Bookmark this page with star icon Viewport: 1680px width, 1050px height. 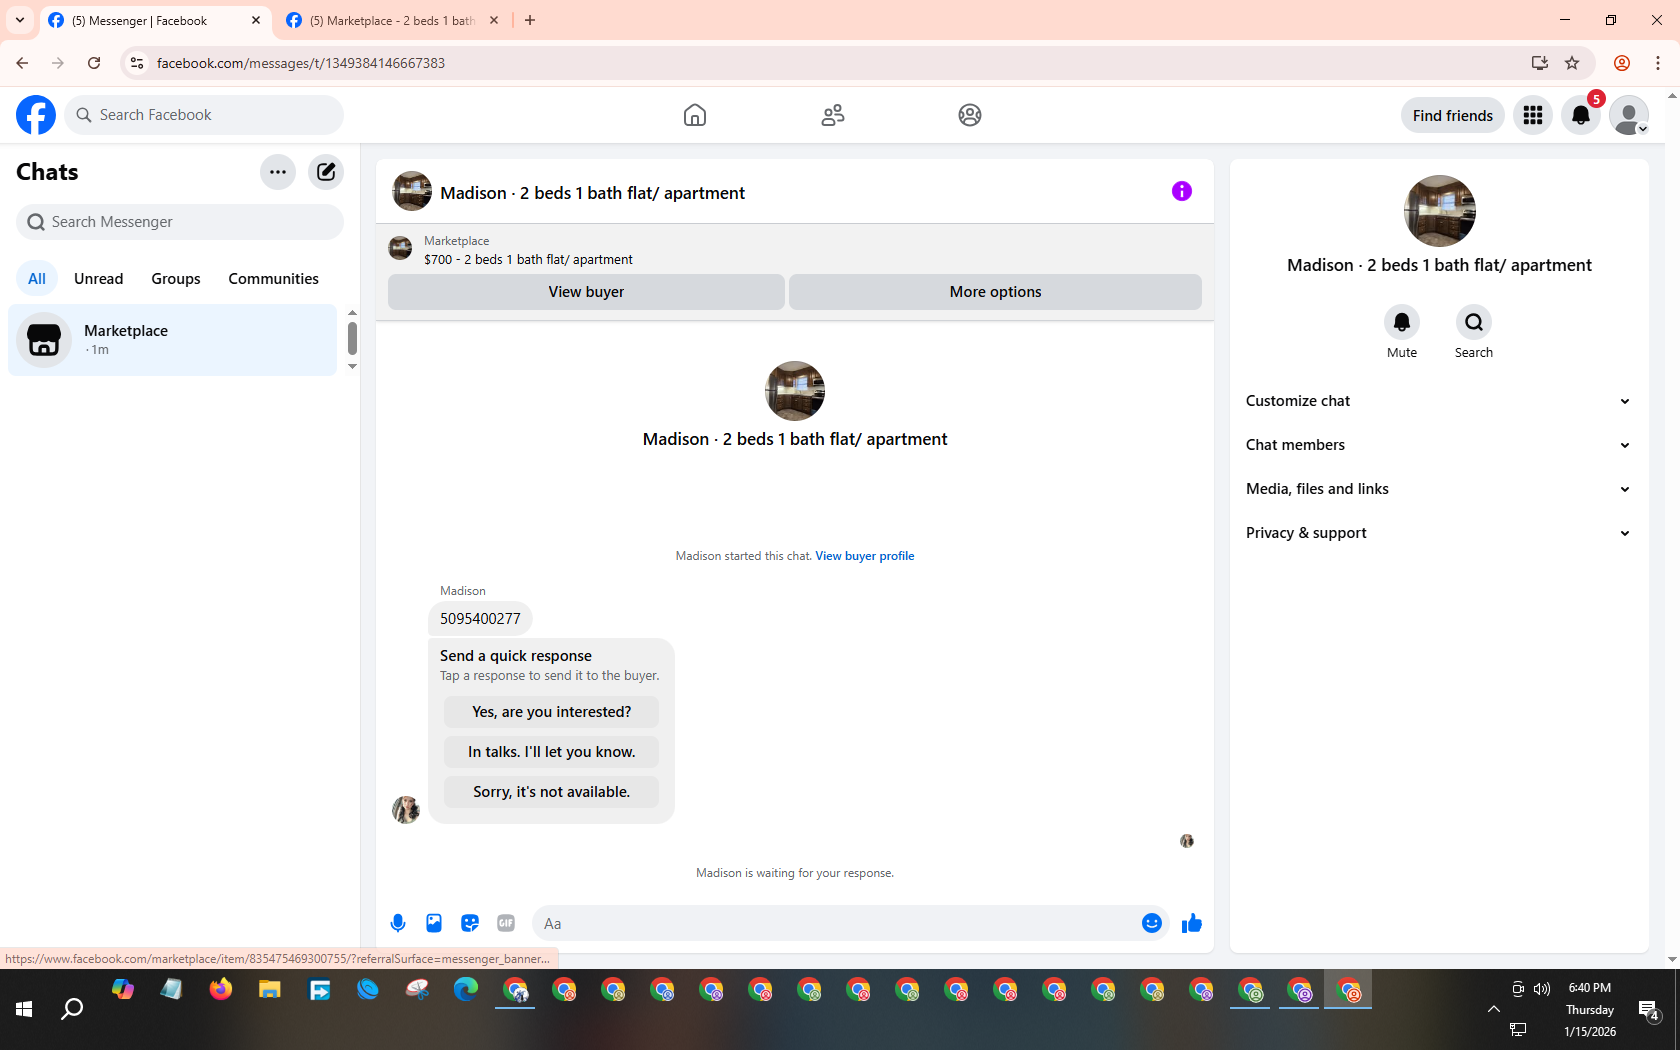(x=1572, y=63)
